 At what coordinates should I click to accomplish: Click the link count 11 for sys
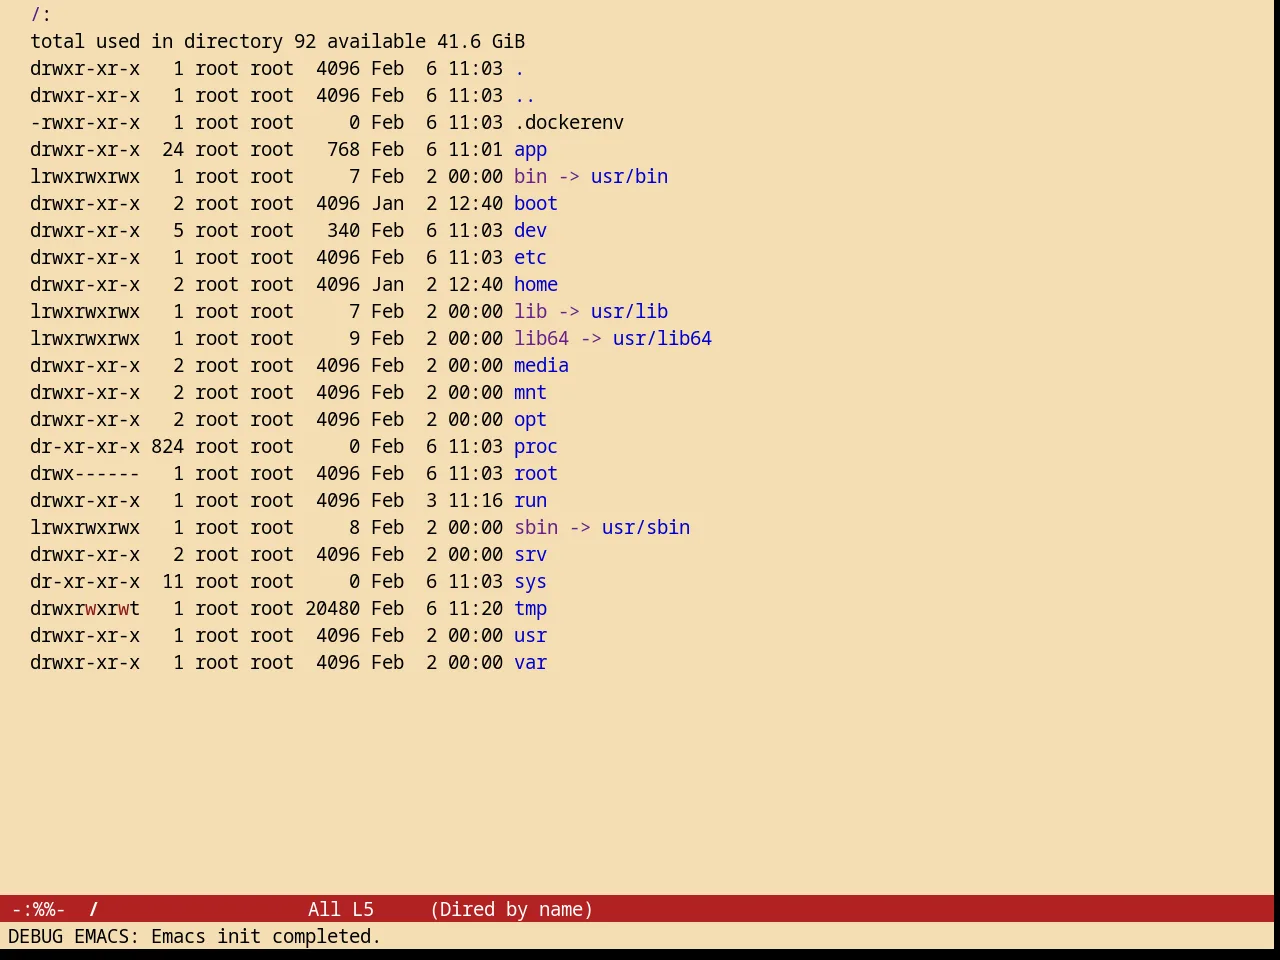[x=173, y=582]
